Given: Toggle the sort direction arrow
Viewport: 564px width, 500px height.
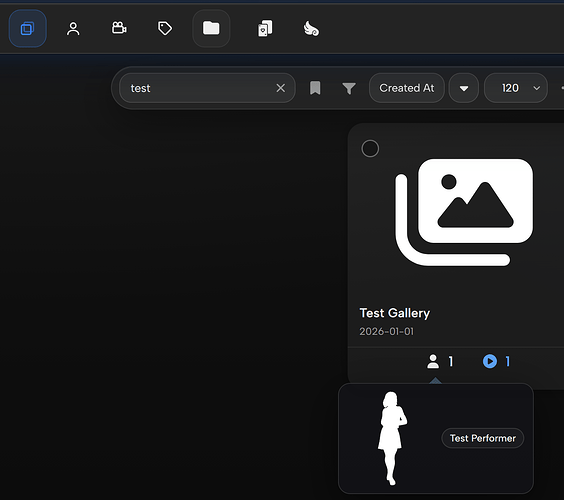Looking at the screenshot, I should point(464,88).
